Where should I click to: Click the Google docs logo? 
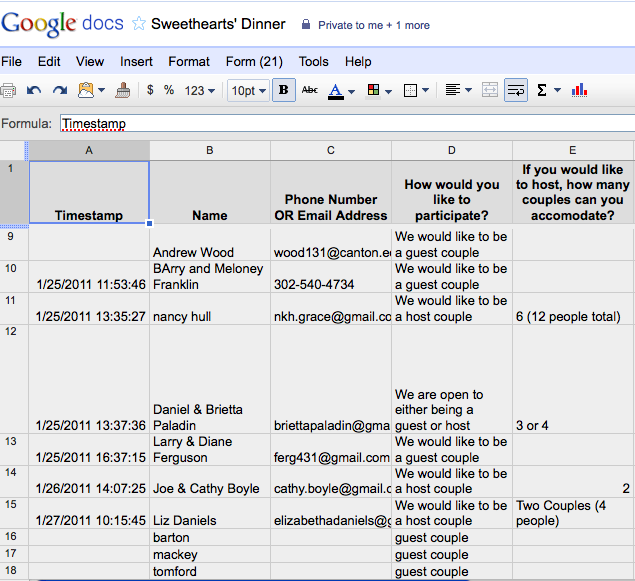pos(62,24)
